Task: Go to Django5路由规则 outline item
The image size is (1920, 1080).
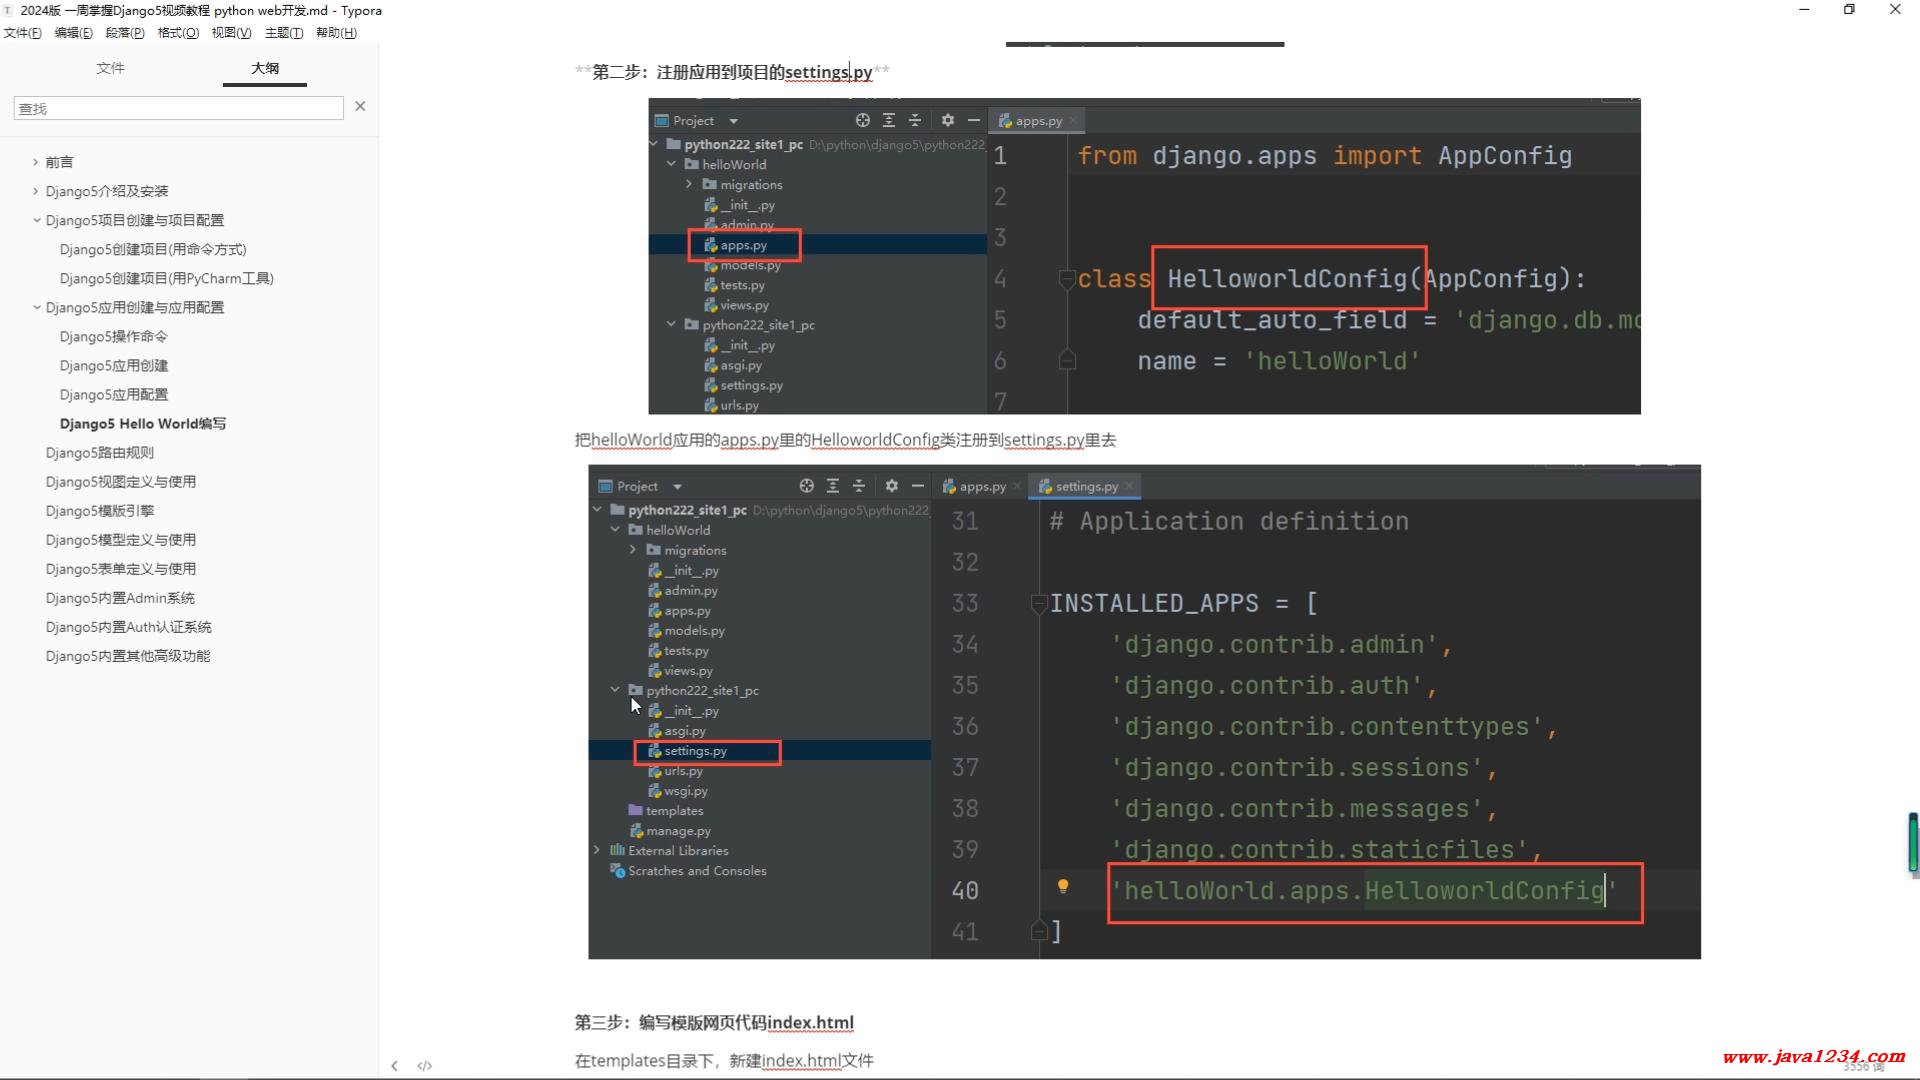Action: point(99,452)
